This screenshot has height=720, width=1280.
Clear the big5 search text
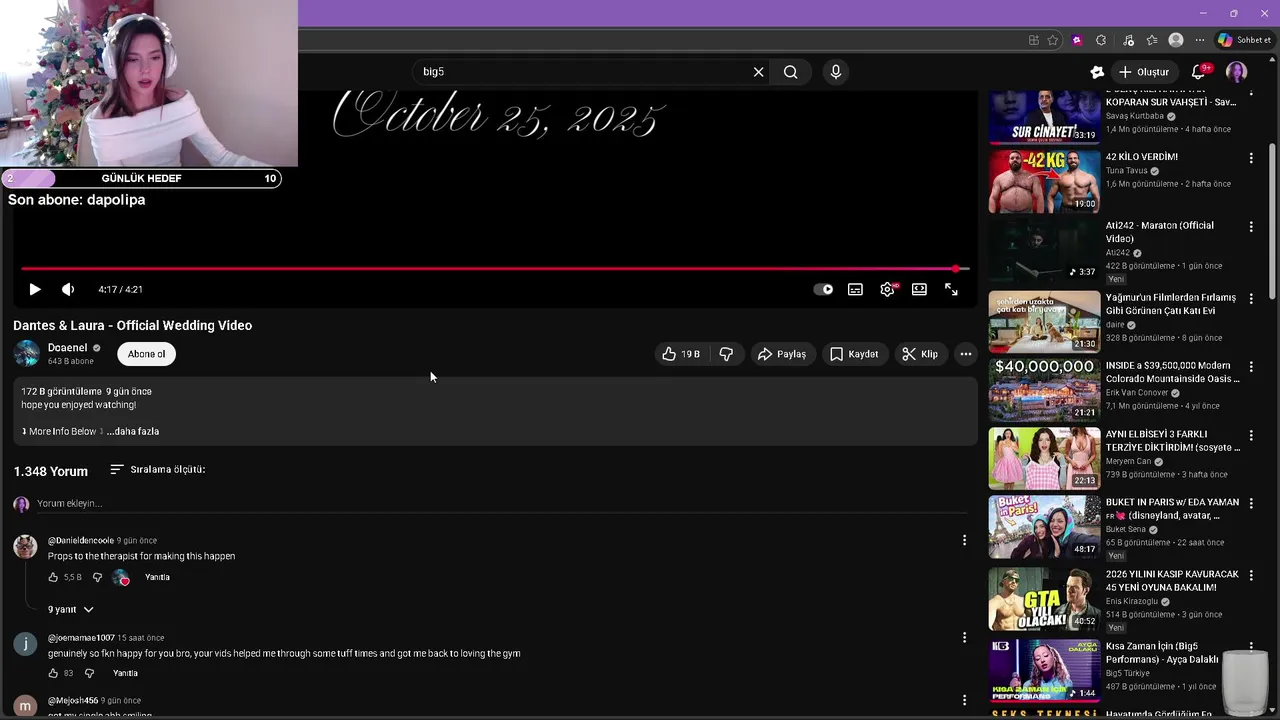758,72
